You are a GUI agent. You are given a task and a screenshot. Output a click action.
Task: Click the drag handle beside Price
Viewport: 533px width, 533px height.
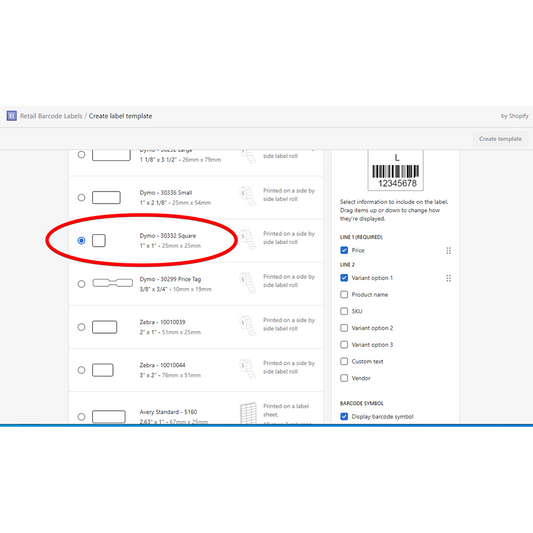coord(448,251)
